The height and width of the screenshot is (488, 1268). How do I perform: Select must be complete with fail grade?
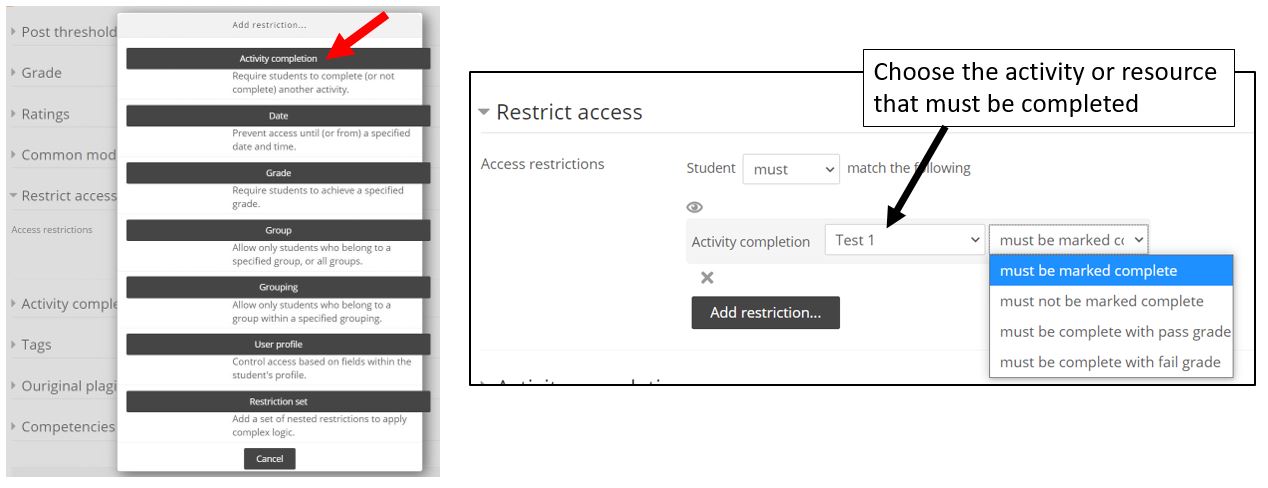[1111, 362]
